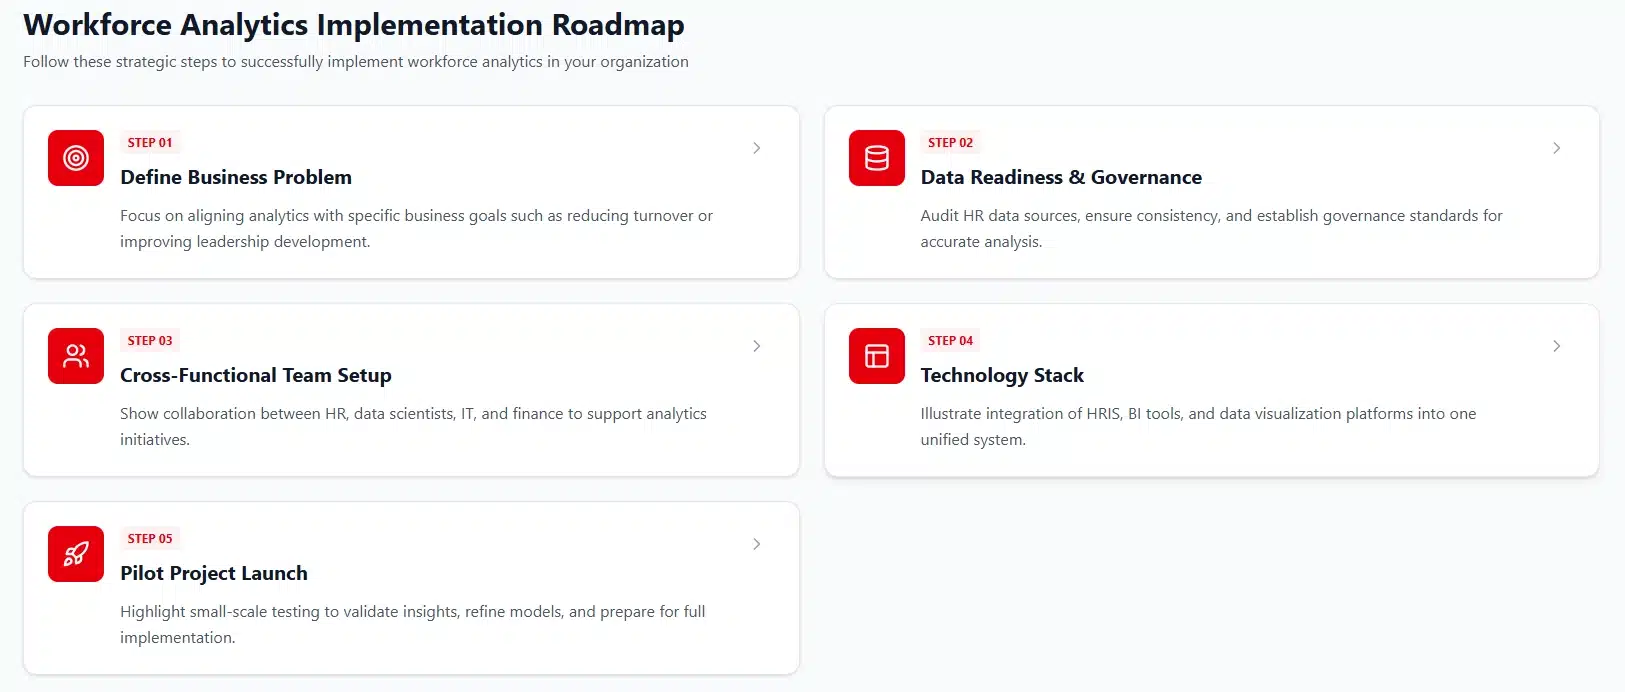Open Pilot Project Launch via its chevron
Viewport: 1625px width, 692px height.
pyautogui.click(x=757, y=544)
